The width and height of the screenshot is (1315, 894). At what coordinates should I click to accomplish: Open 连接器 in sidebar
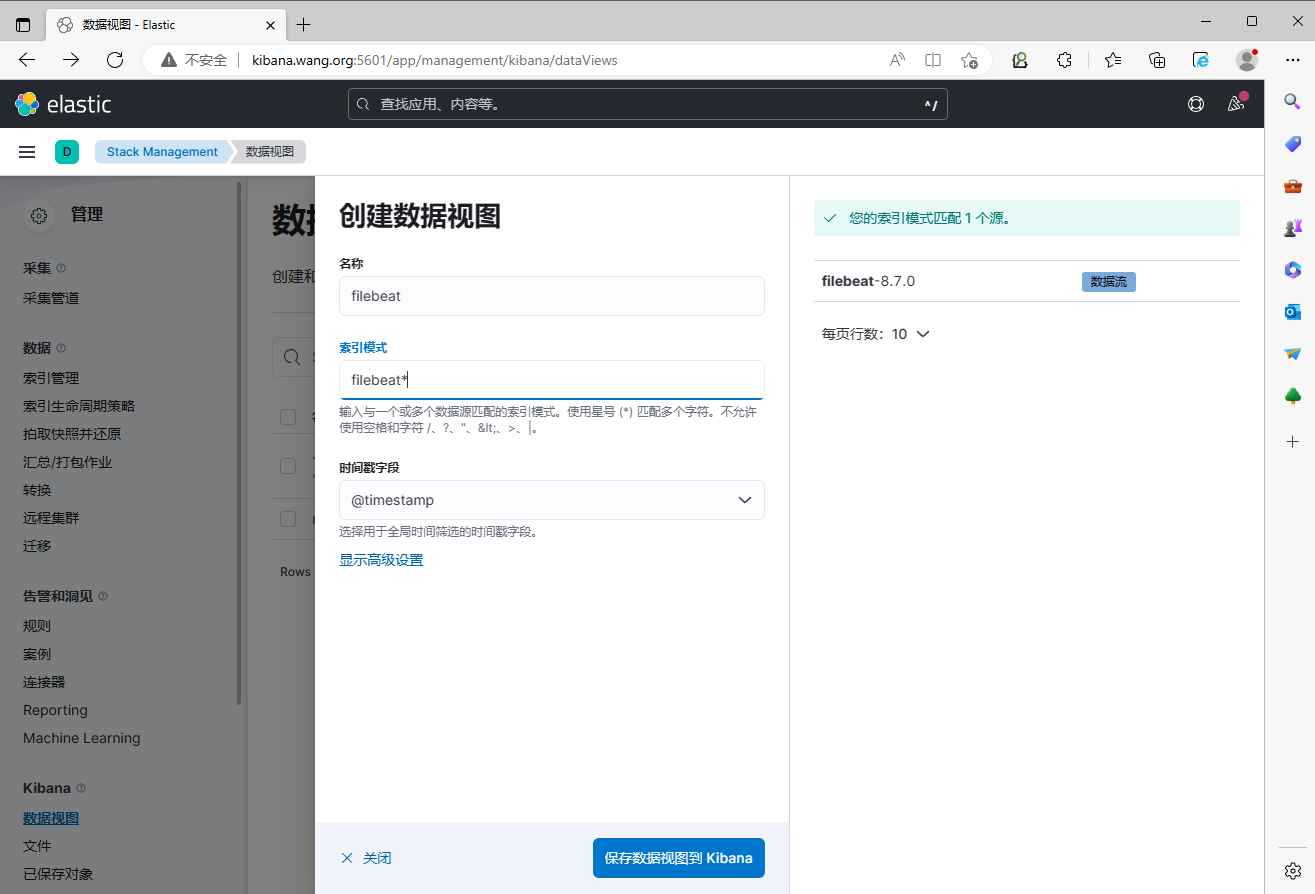(44, 682)
